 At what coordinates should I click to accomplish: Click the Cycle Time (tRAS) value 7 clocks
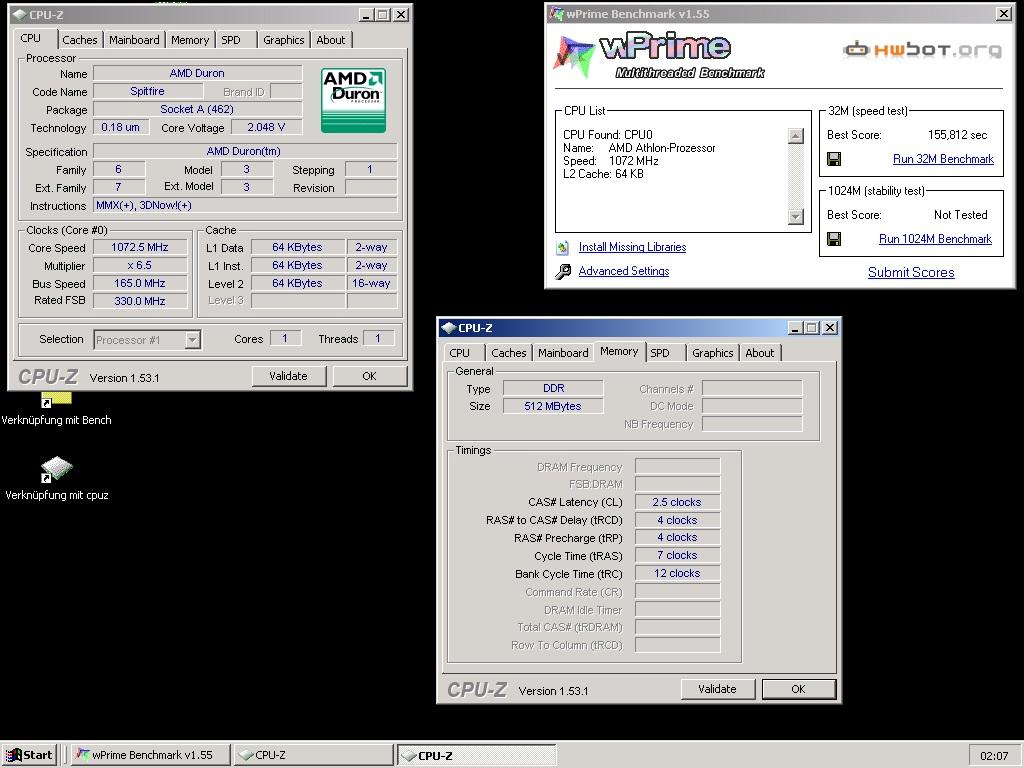pos(677,555)
